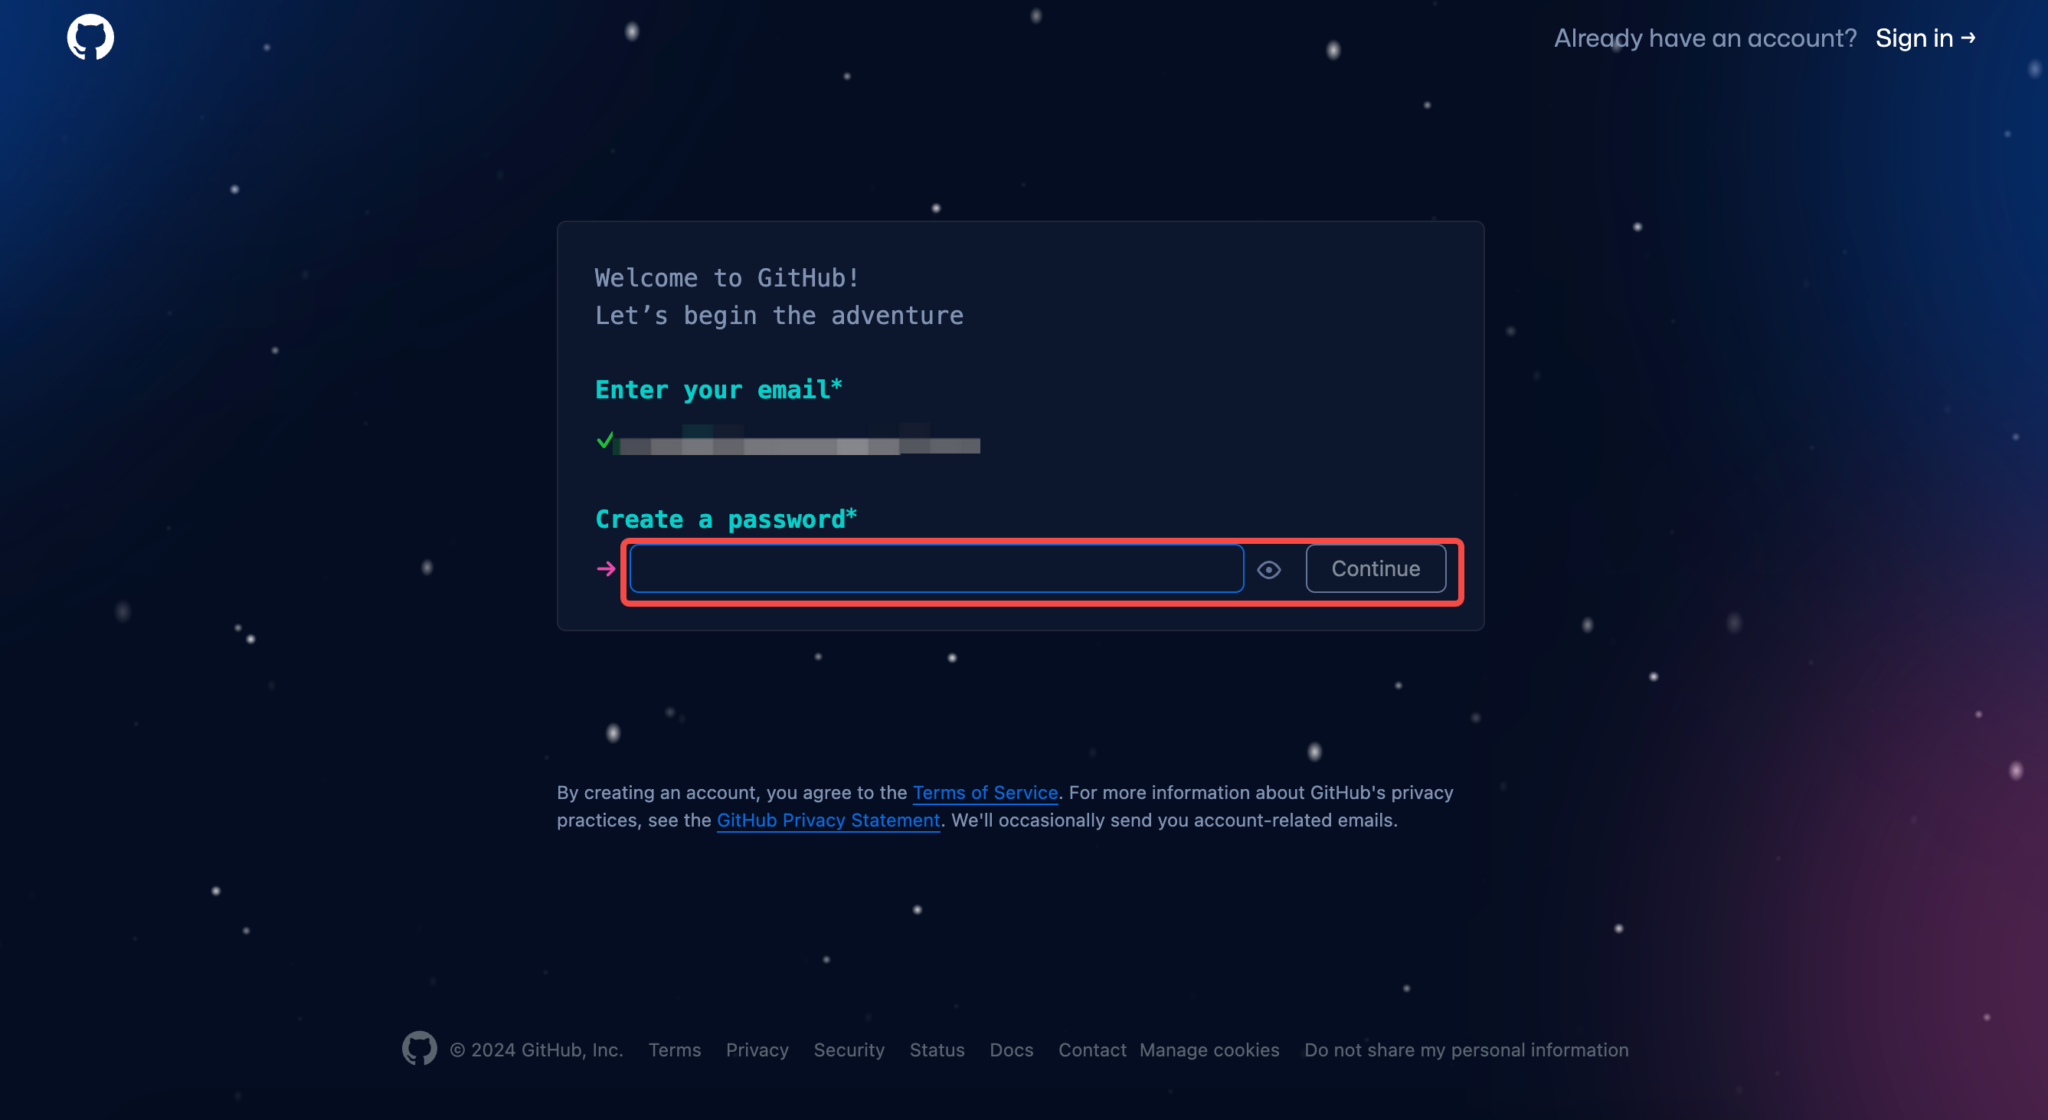Open the footer Terms link
2048x1120 pixels.
click(x=674, y=1050)
